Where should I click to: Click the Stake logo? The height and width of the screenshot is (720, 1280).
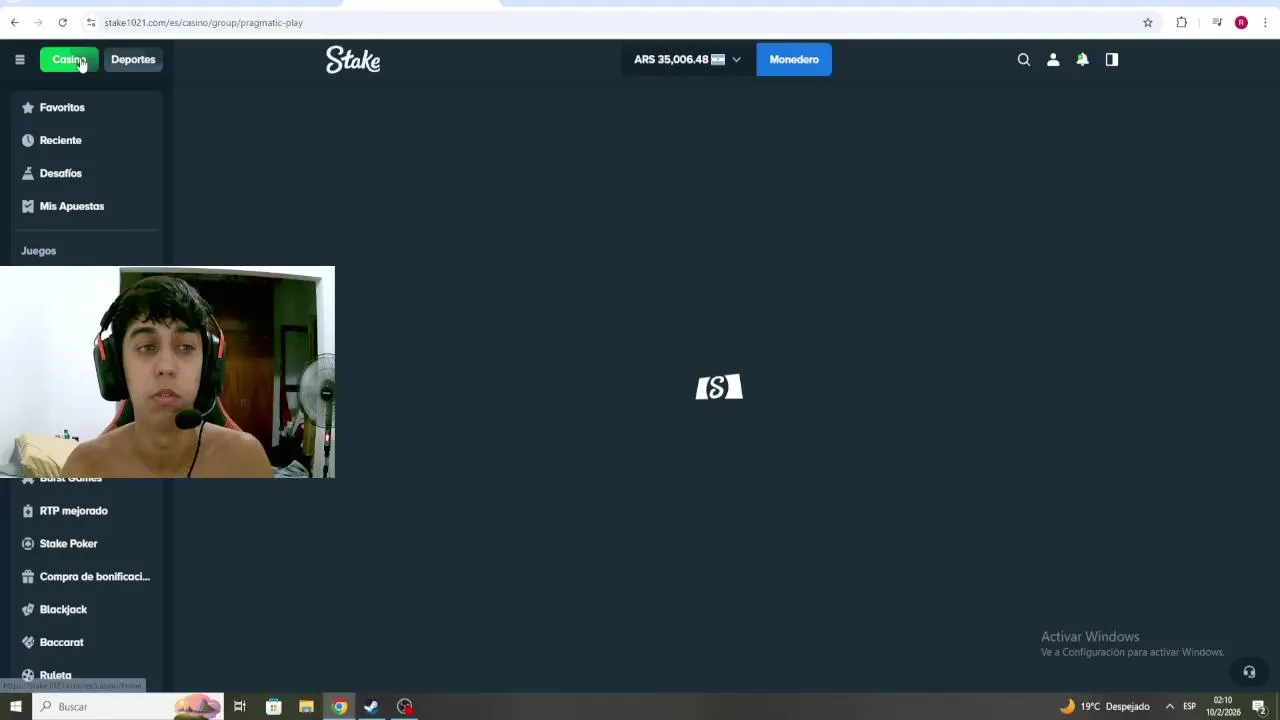tap(353, 60)
